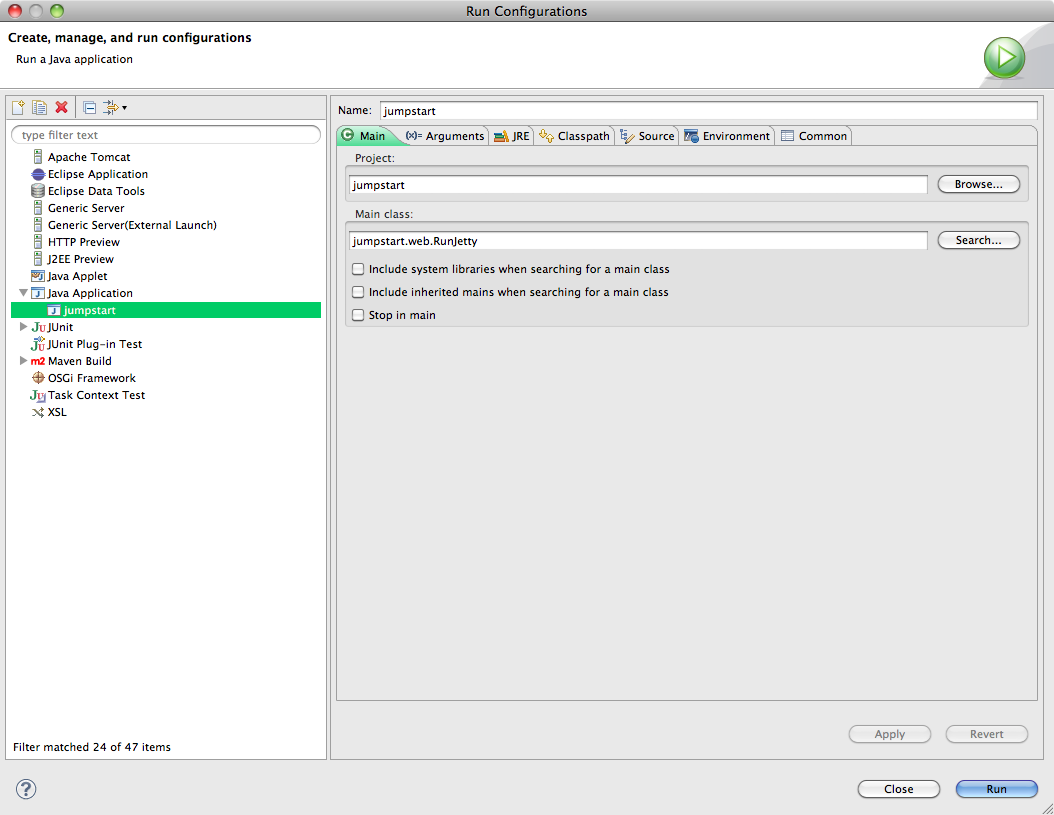1054x815 pixels.
Task: Collapse the Java Application tree node
Action: (24, 293)
